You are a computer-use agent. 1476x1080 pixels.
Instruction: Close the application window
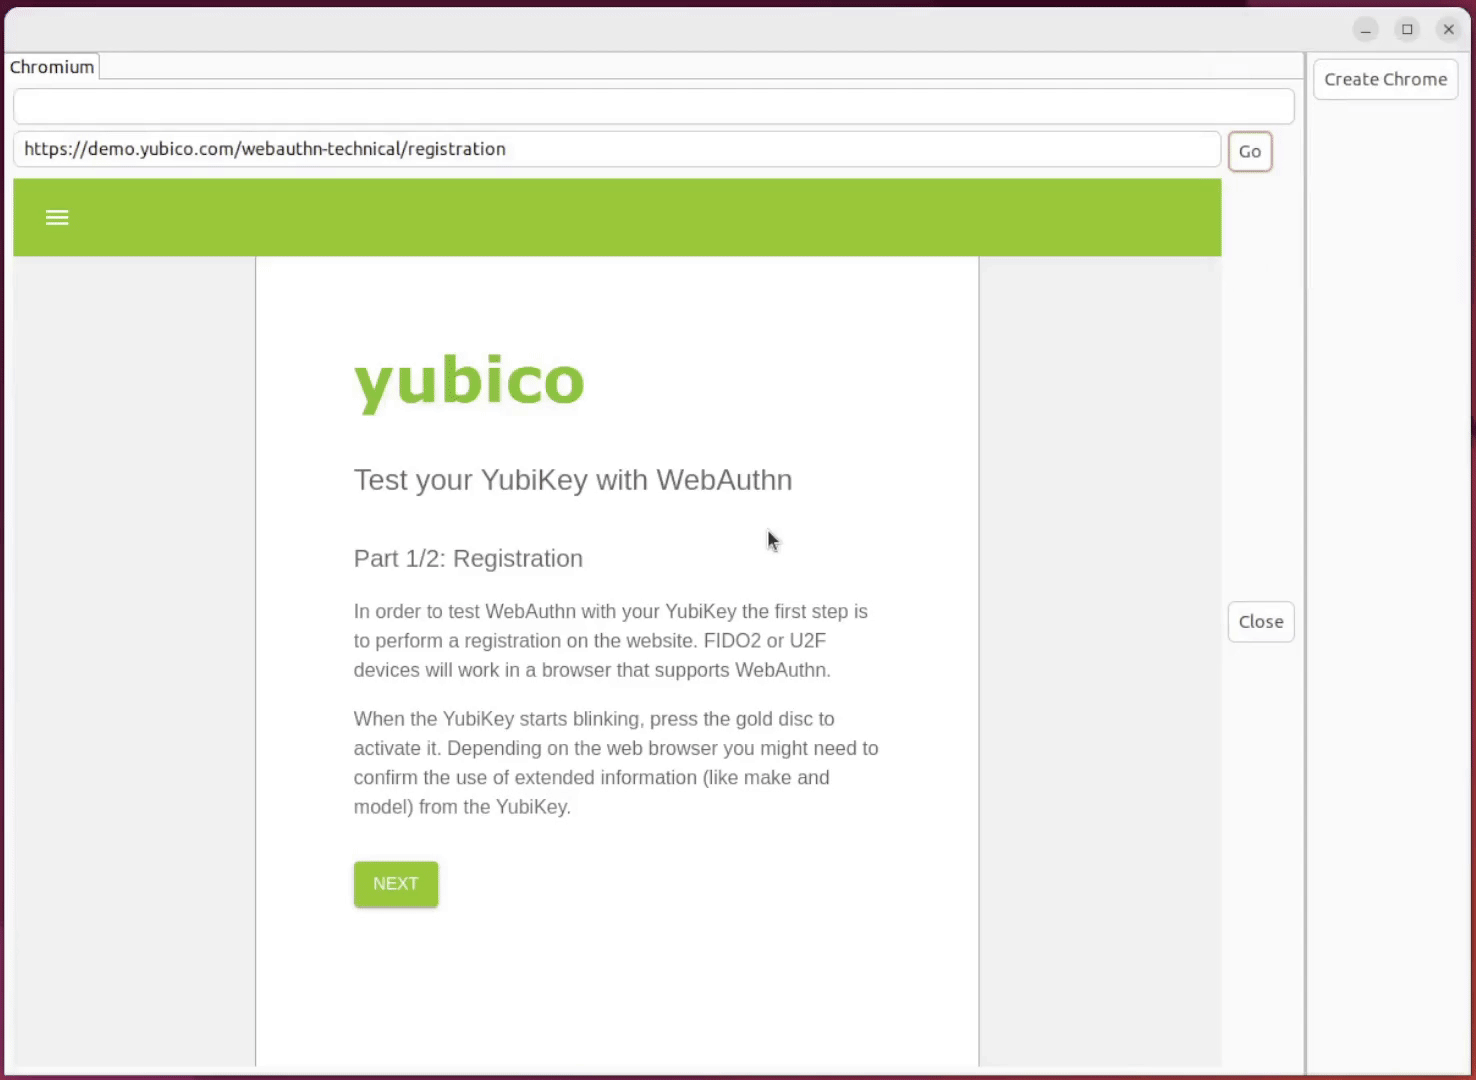click(1448, 29)
